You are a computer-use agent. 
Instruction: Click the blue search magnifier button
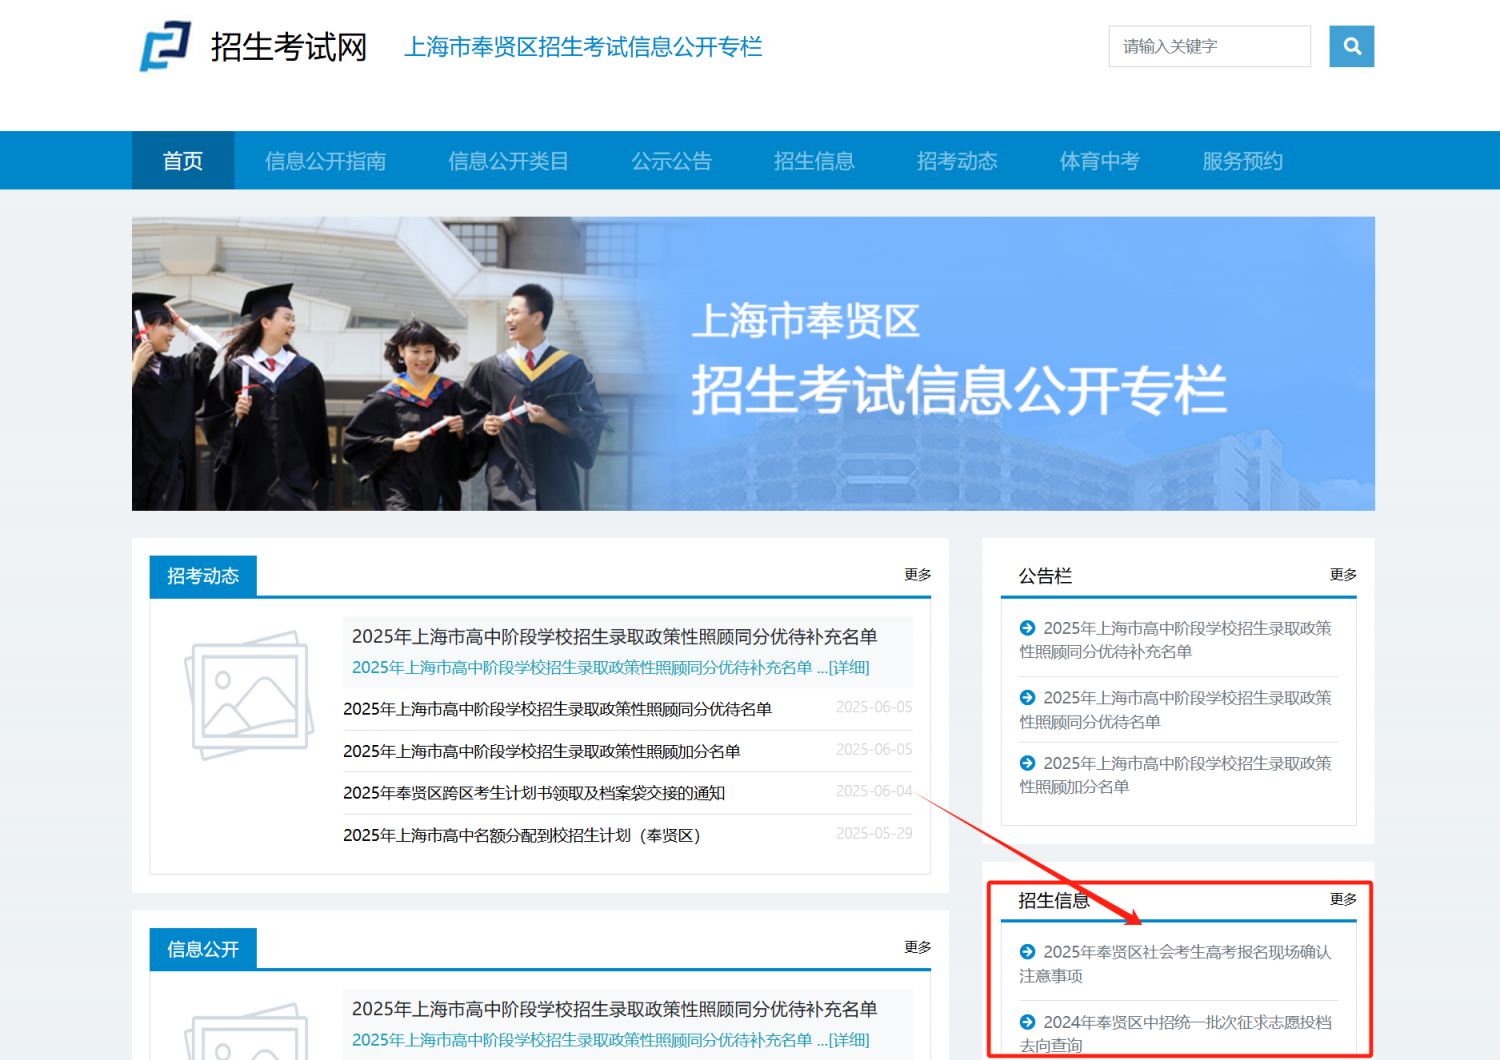coord(1351,46)
